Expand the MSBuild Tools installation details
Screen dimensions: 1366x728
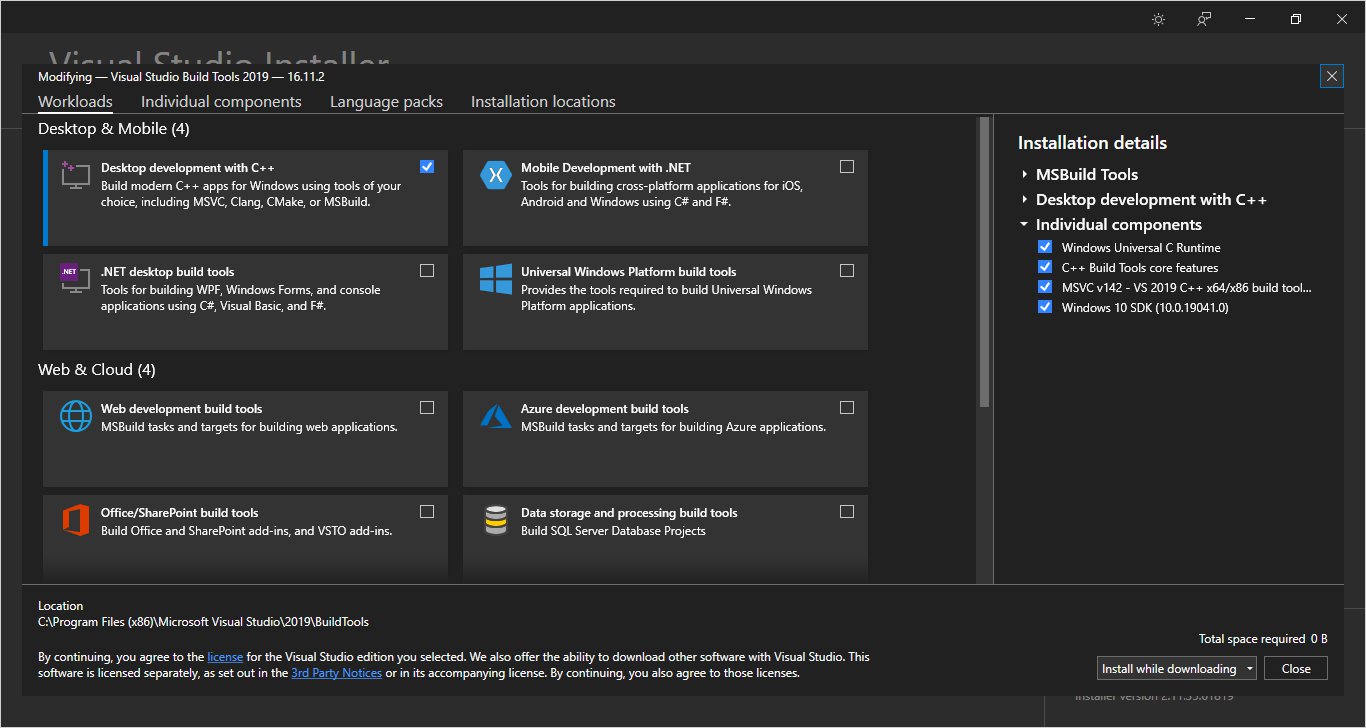coord(1025,174)
